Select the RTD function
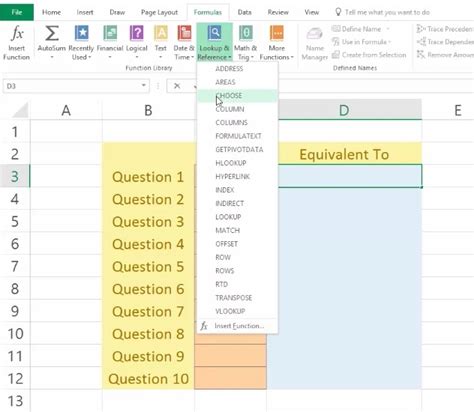The image size is (474, 412). click(237, 284)
